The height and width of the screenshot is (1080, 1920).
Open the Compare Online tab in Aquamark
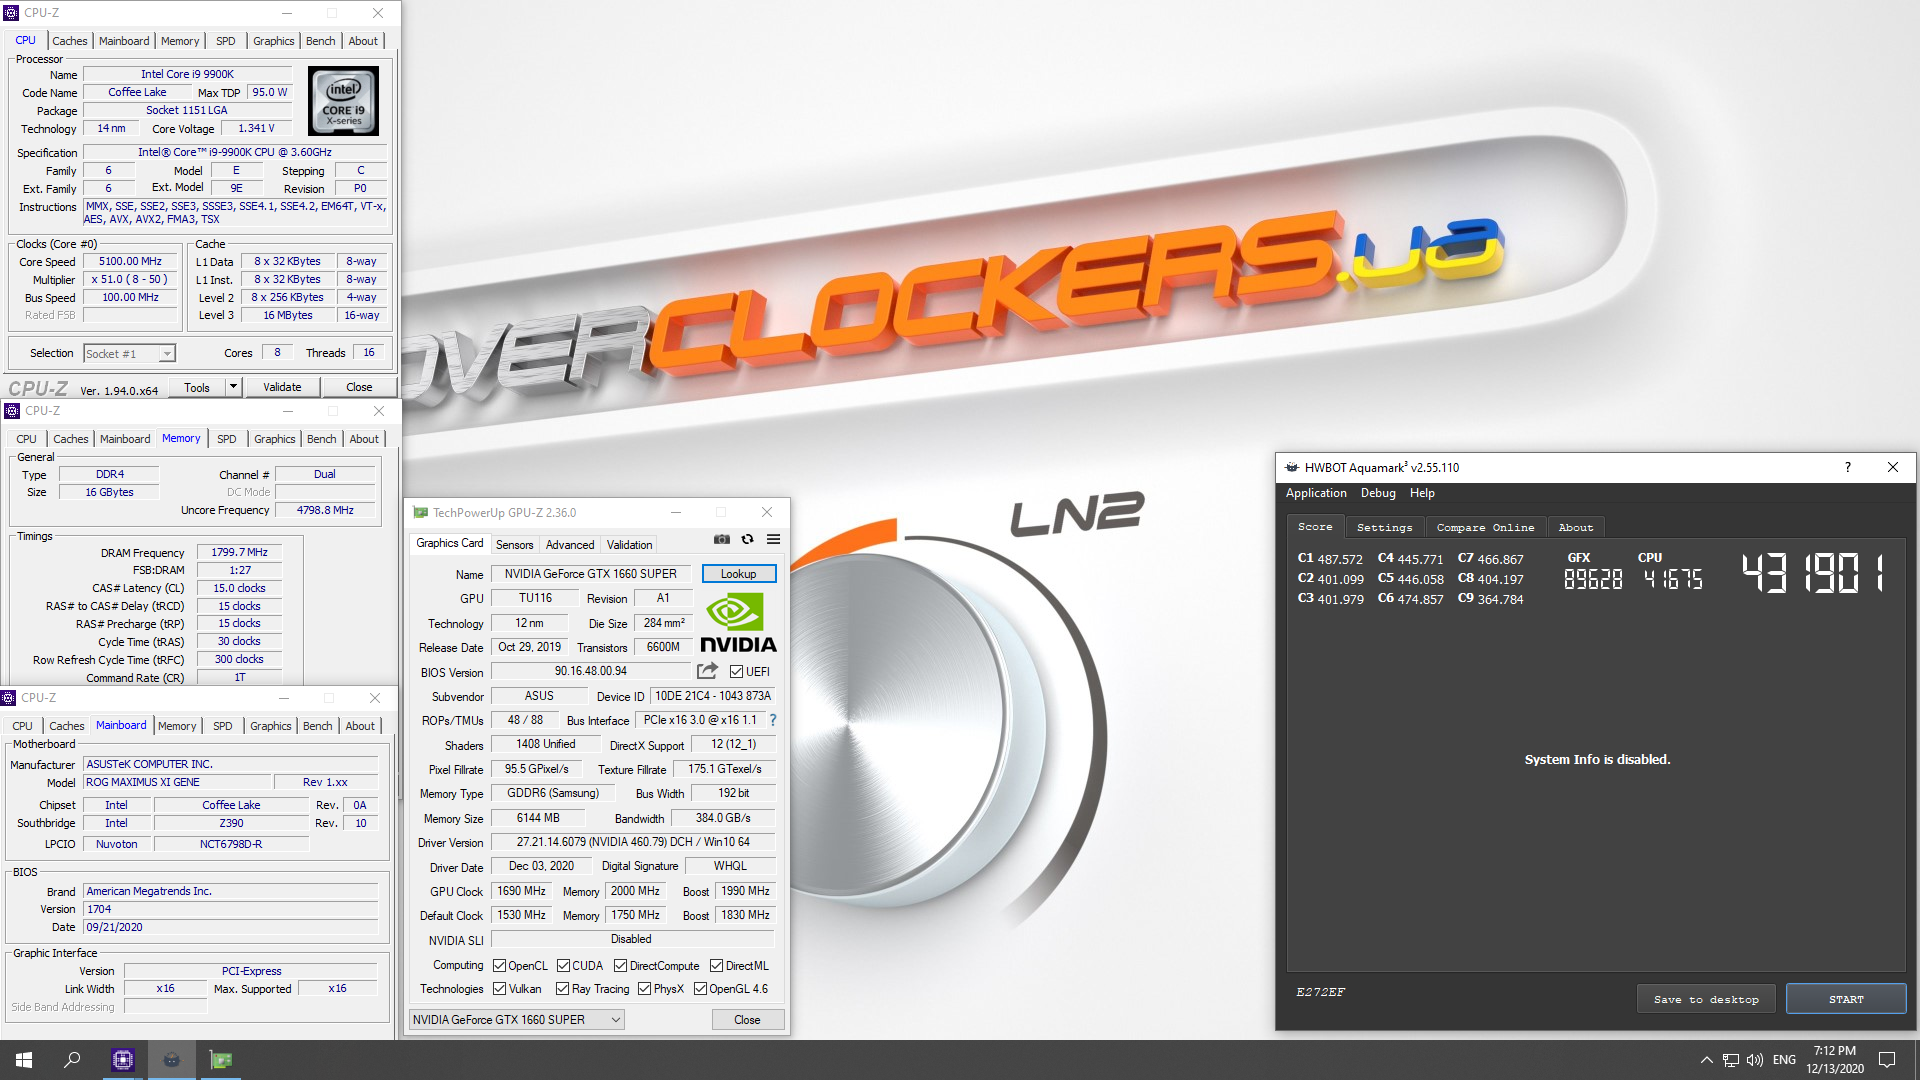point(1485,528)
